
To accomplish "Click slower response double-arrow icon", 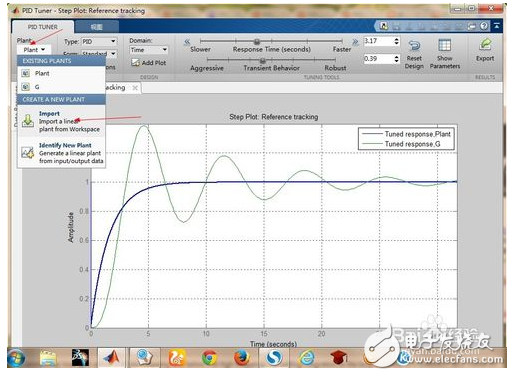I will tap(187, 42).
